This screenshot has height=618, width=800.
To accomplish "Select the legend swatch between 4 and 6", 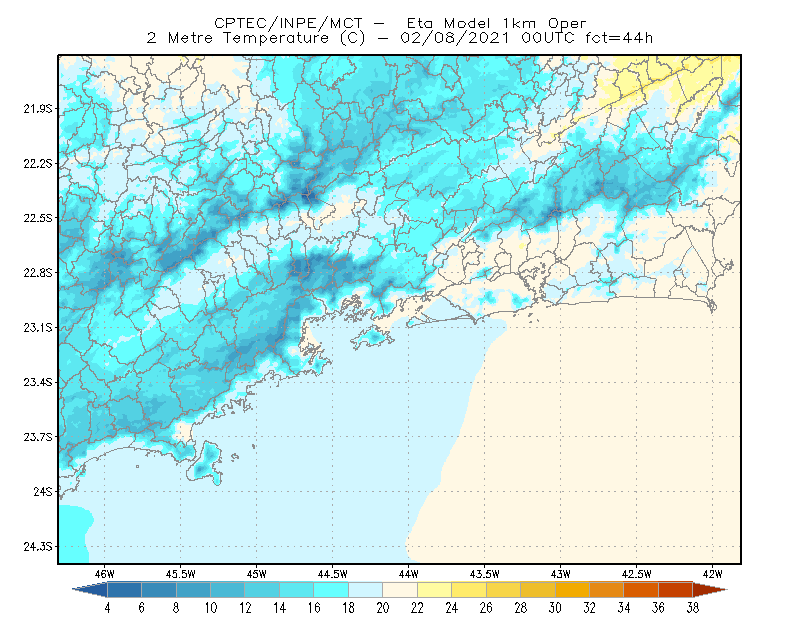I will (x=124, y=590).
